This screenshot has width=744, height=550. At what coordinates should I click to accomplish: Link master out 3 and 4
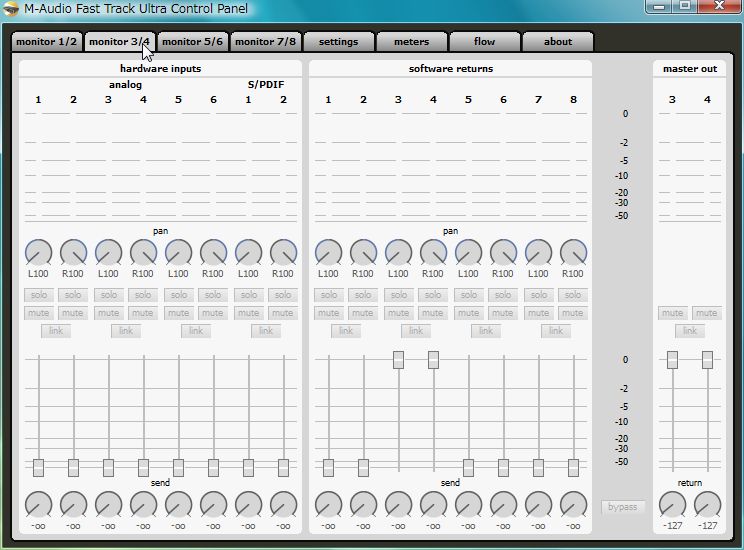(690, 331)
